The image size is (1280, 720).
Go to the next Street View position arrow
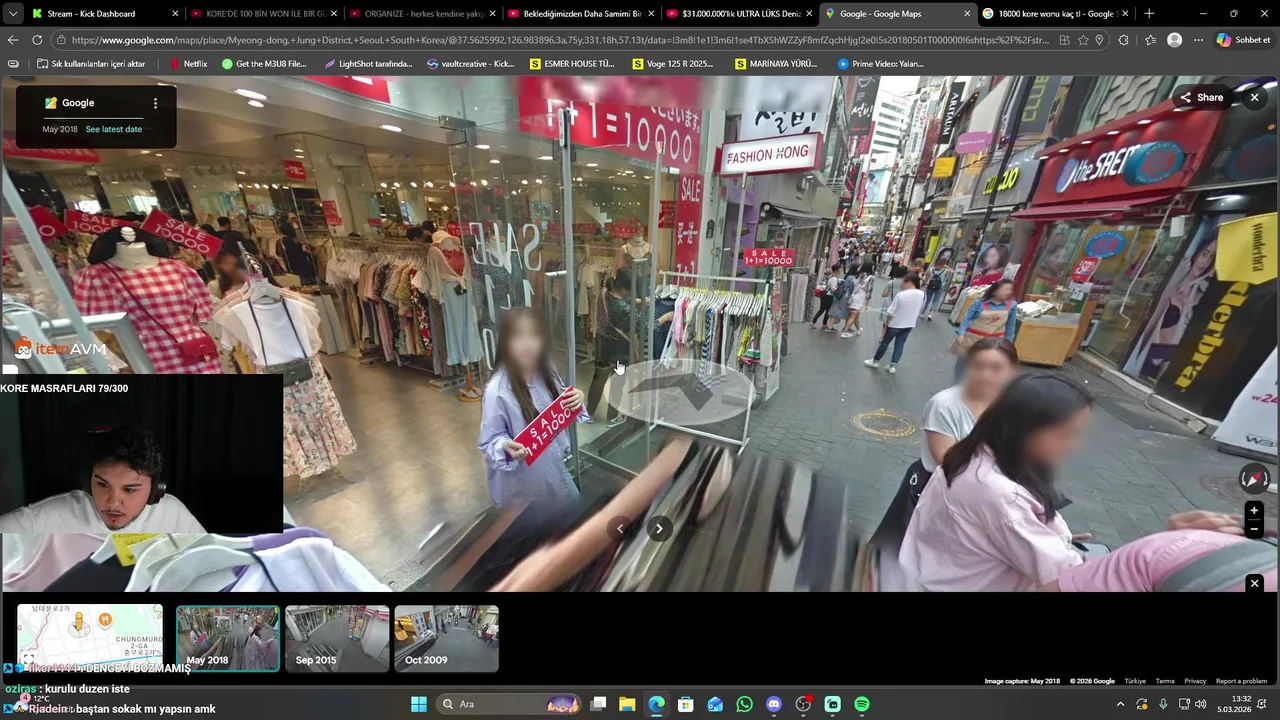coord(659,529)
